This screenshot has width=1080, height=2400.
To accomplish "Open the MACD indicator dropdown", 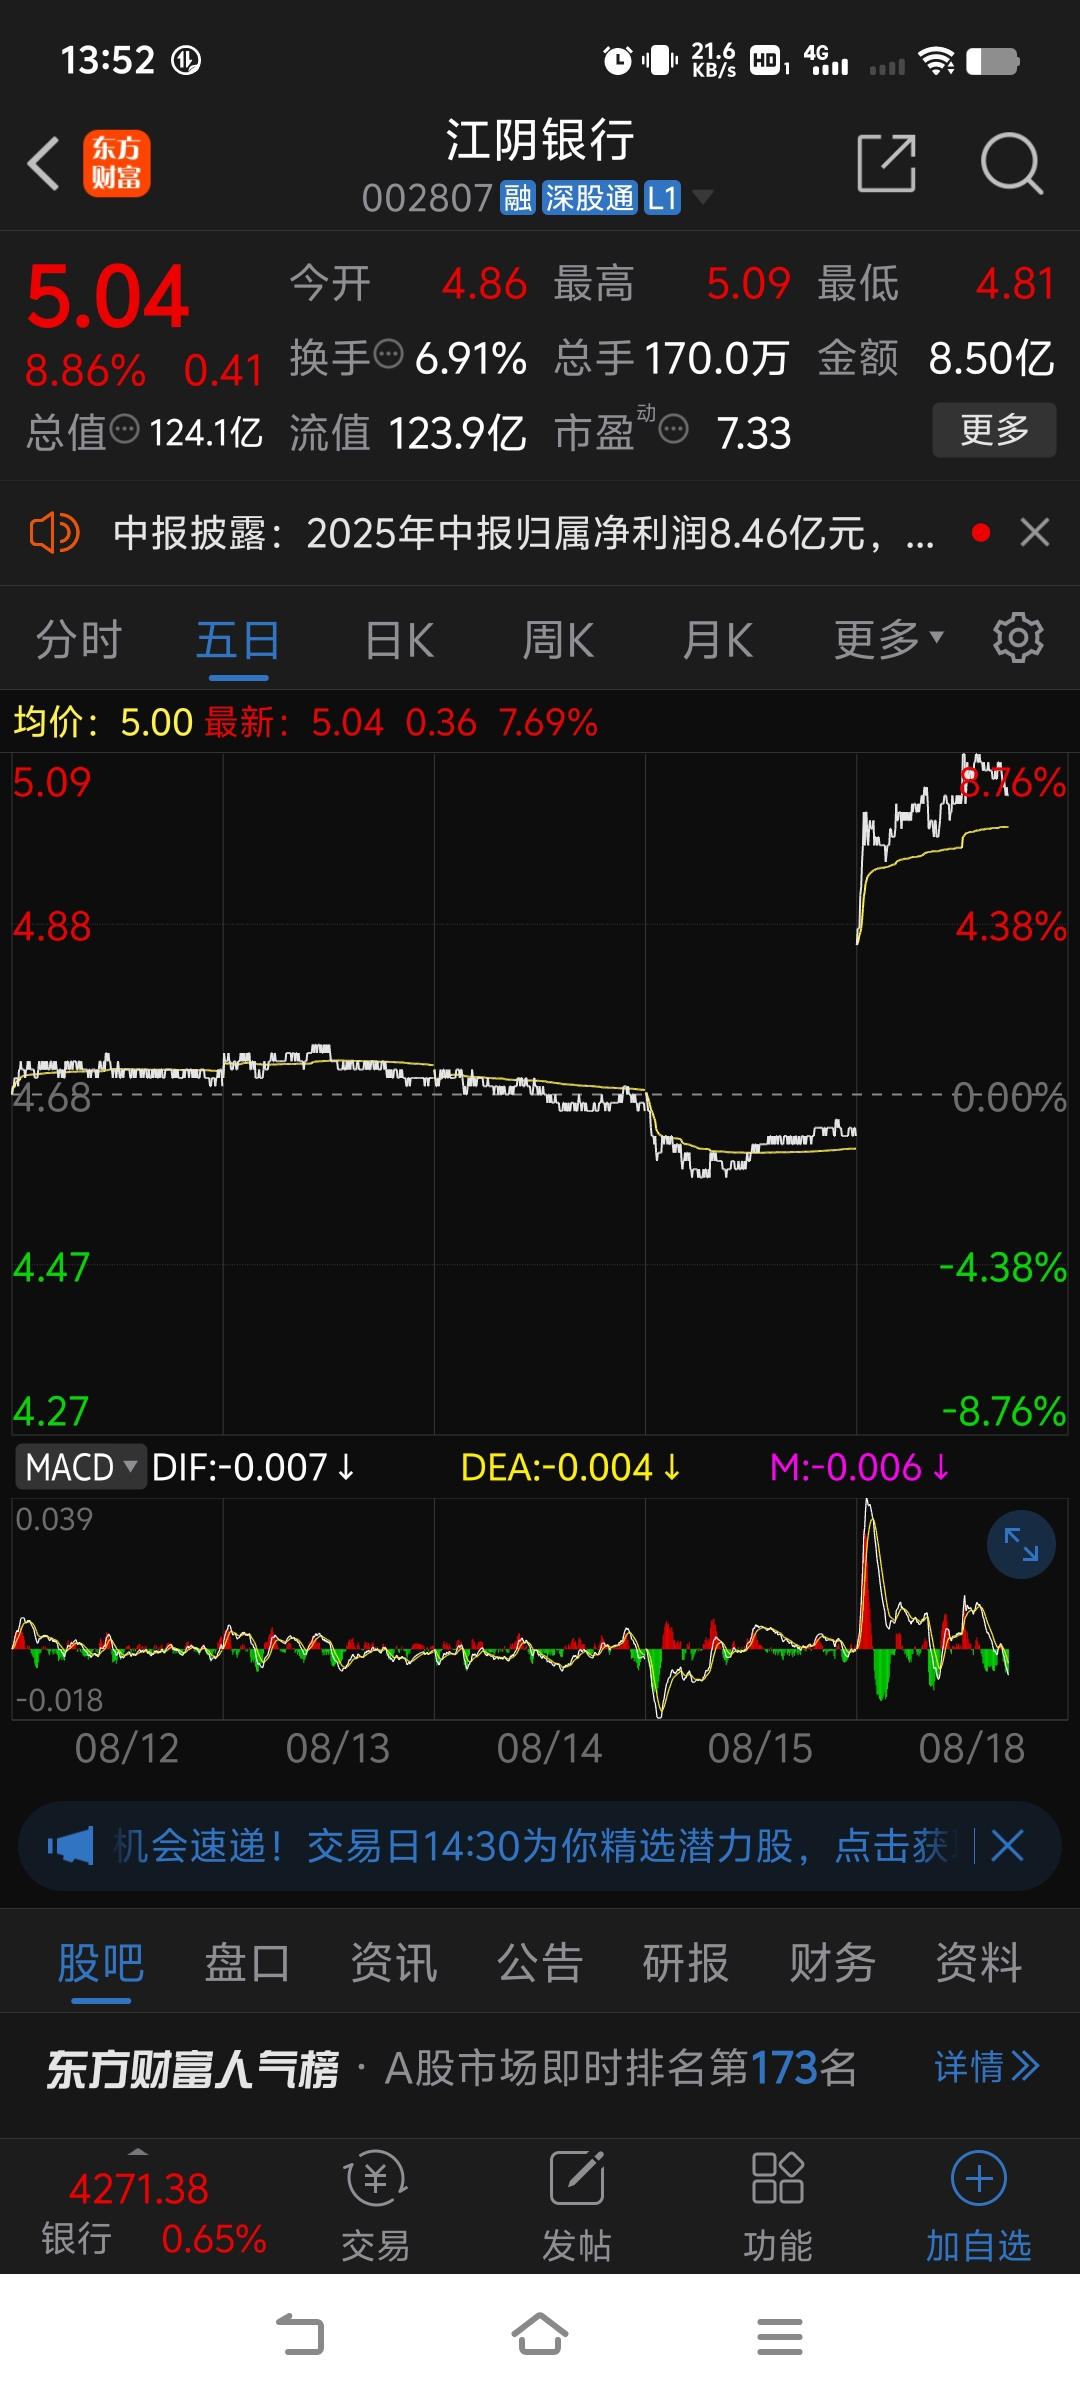I will 81,1467.
